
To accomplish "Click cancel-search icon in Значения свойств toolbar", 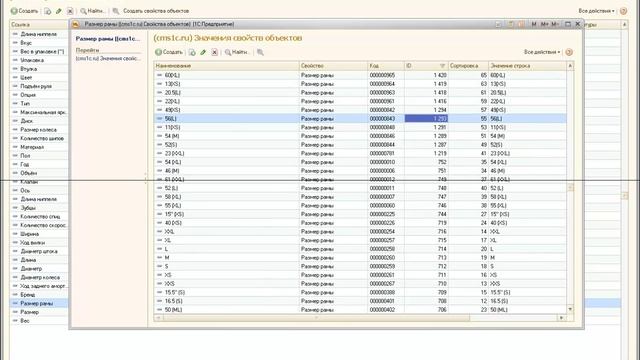I will [260, 52].
